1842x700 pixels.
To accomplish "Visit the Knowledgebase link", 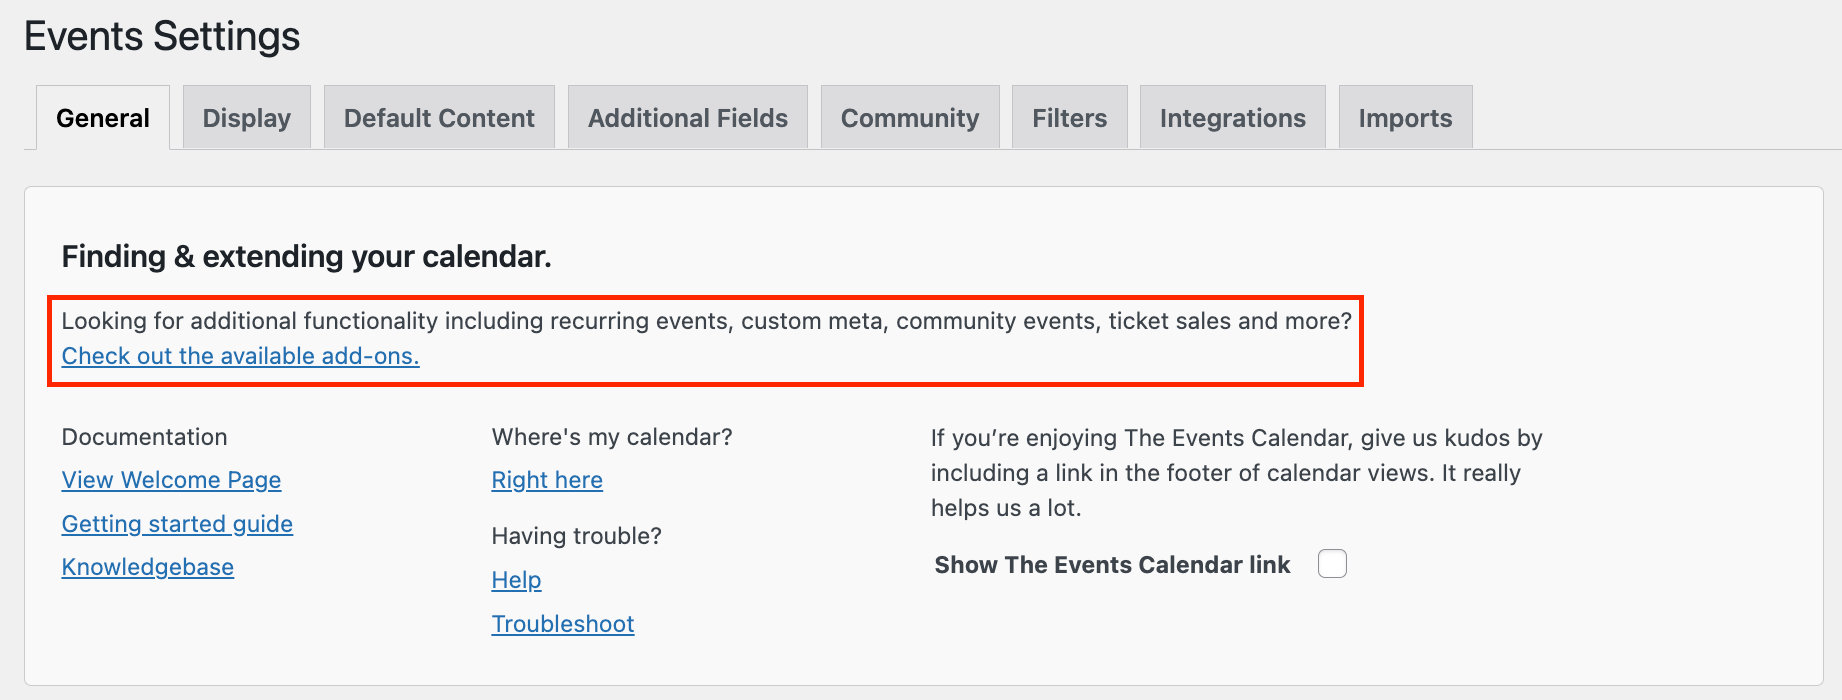I will point(148,567).
